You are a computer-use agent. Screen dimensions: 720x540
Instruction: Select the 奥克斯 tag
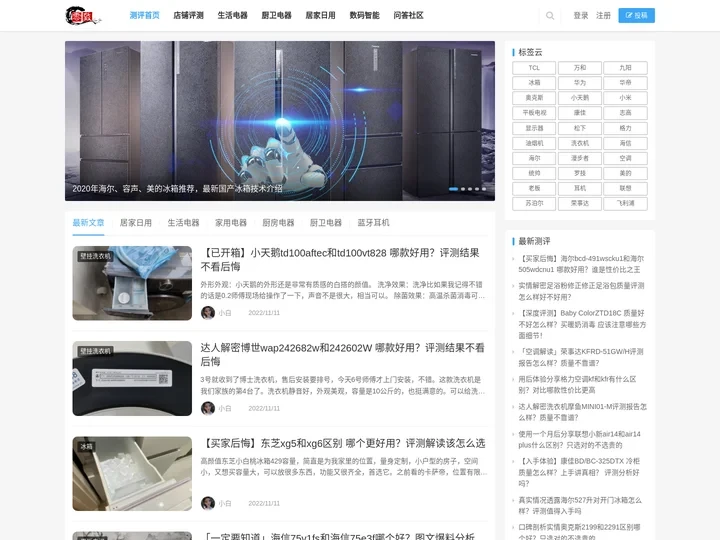tap(534, 98)
